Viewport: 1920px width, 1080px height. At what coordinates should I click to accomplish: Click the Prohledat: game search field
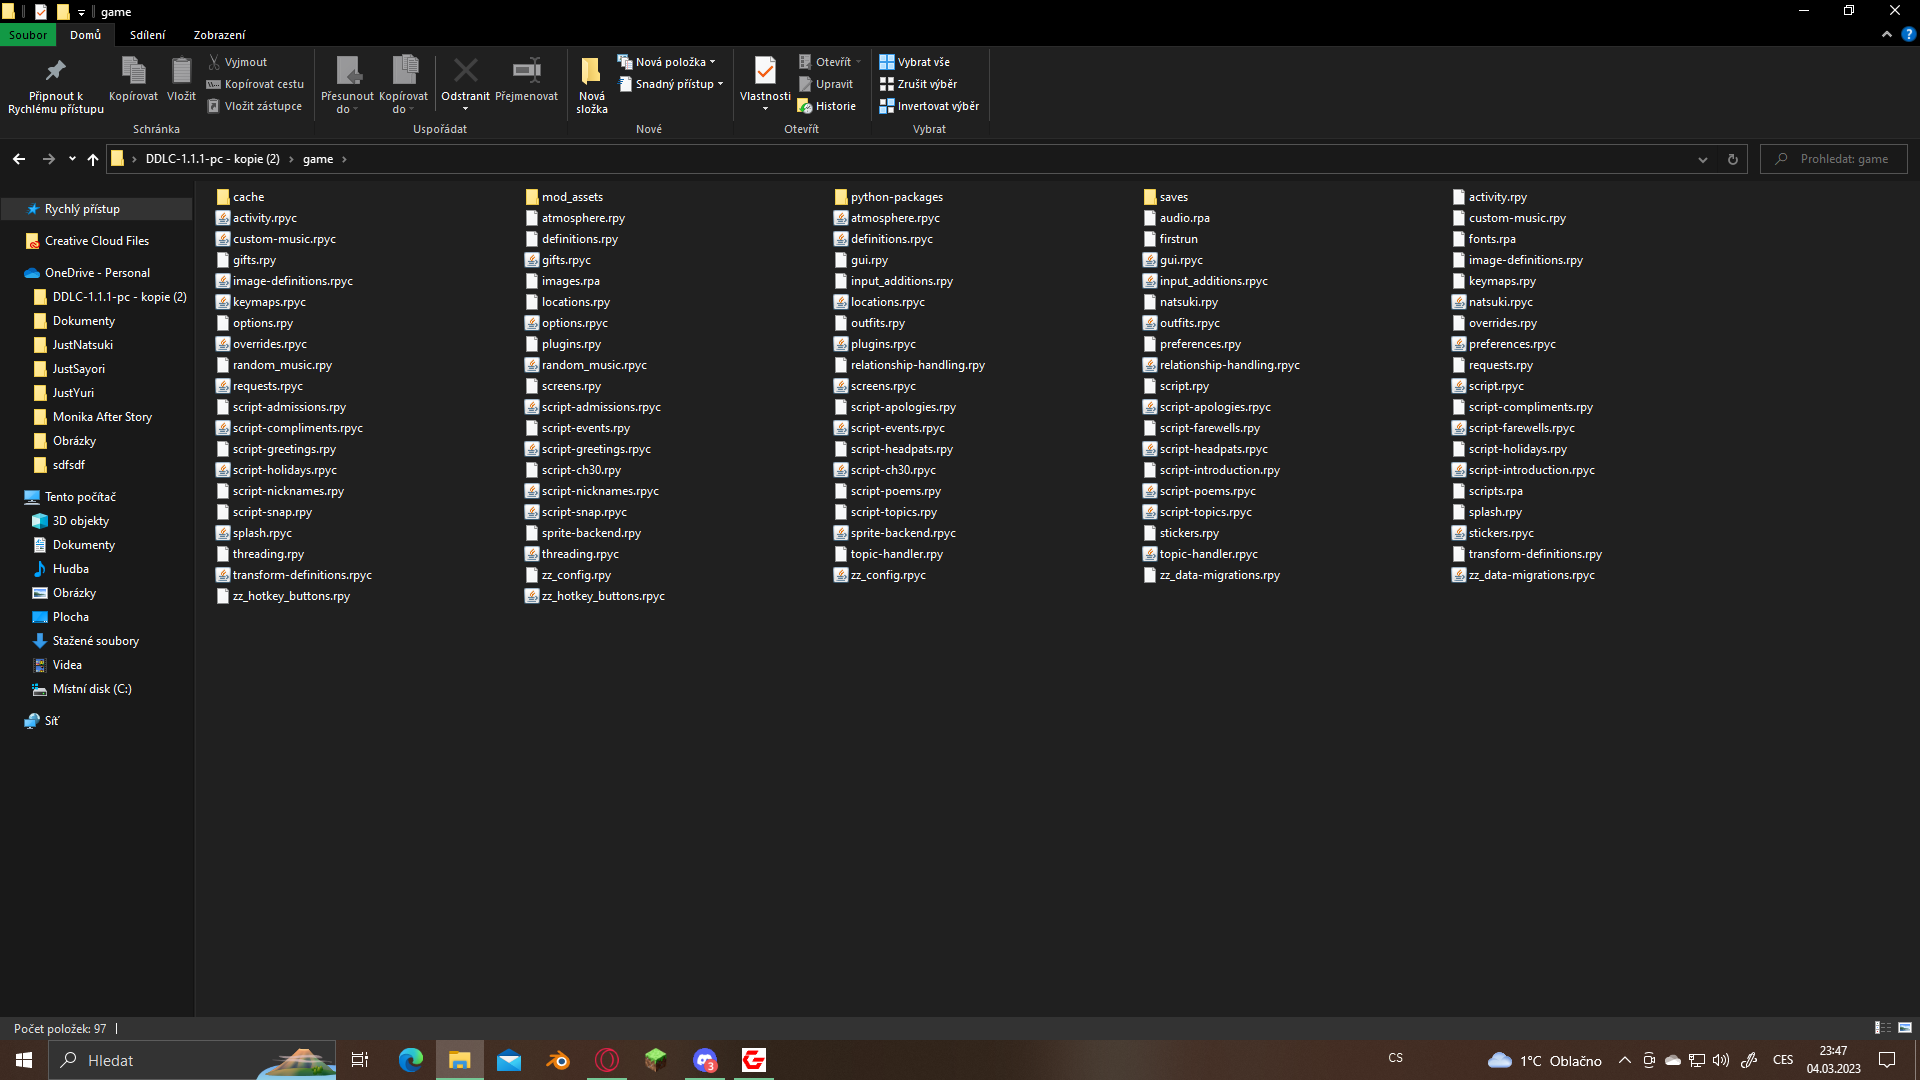click(1833, 158)
